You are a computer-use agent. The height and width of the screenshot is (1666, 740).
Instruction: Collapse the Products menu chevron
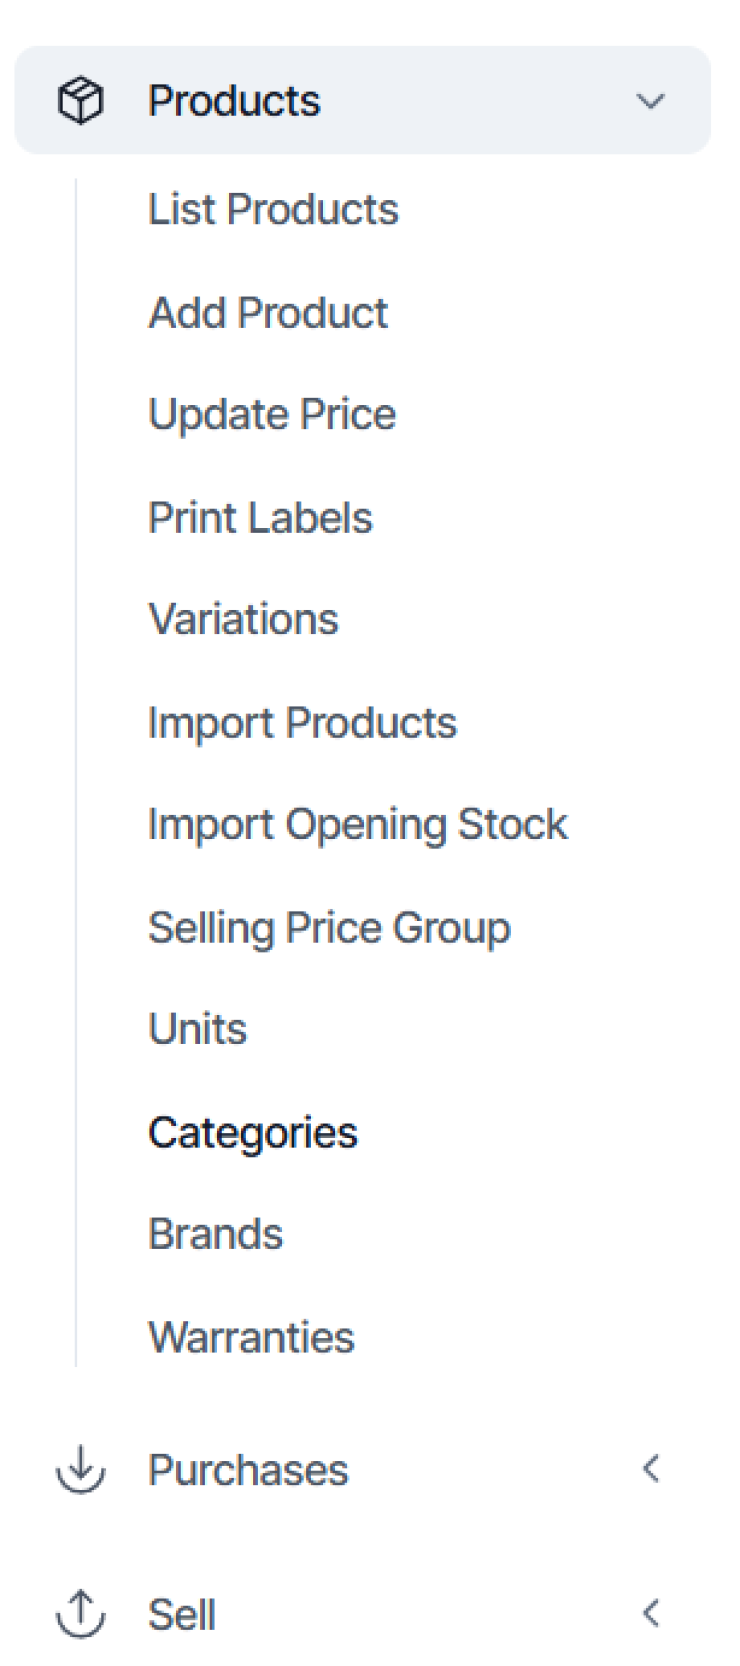[x=651, y=101]
